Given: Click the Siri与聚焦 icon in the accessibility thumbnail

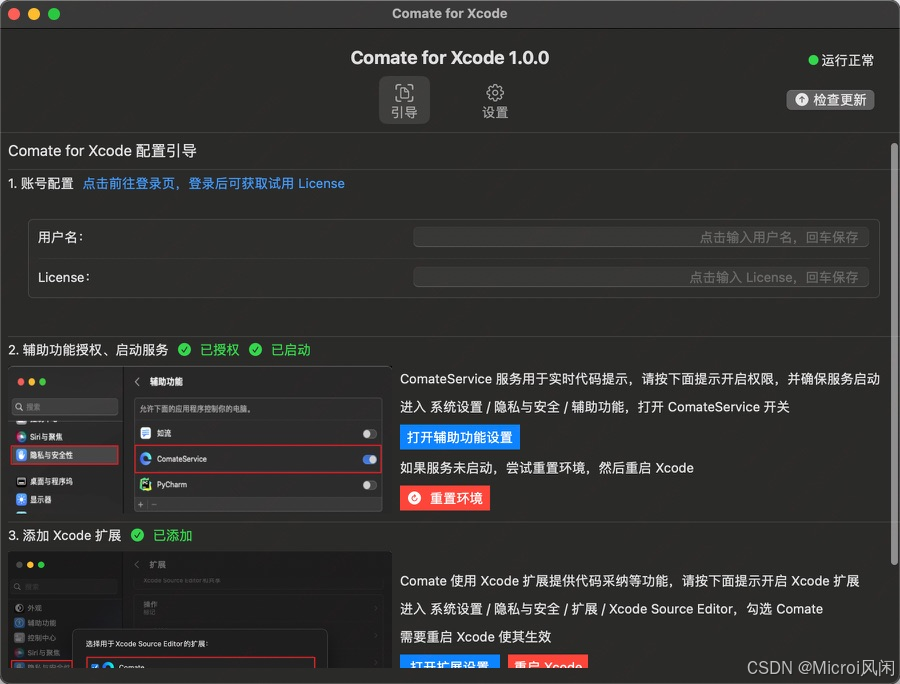Looking at the screenshot, I should click(x=21, y=437).
